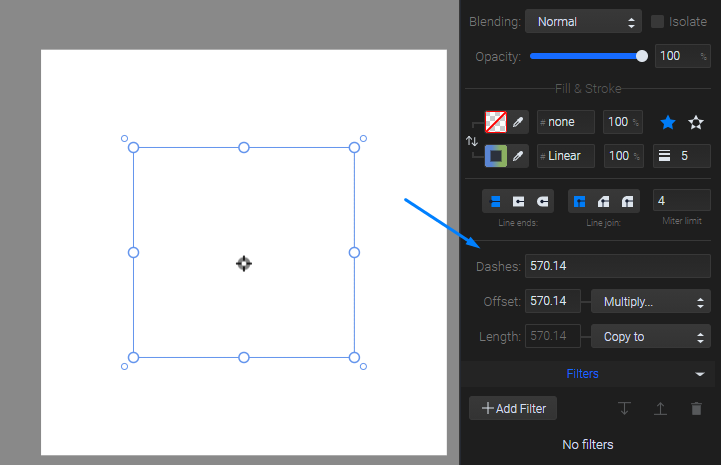The width and height of the screenshot is (721, 465).
Task: Click the left-middle handle of selection
Action: point(133,253)
